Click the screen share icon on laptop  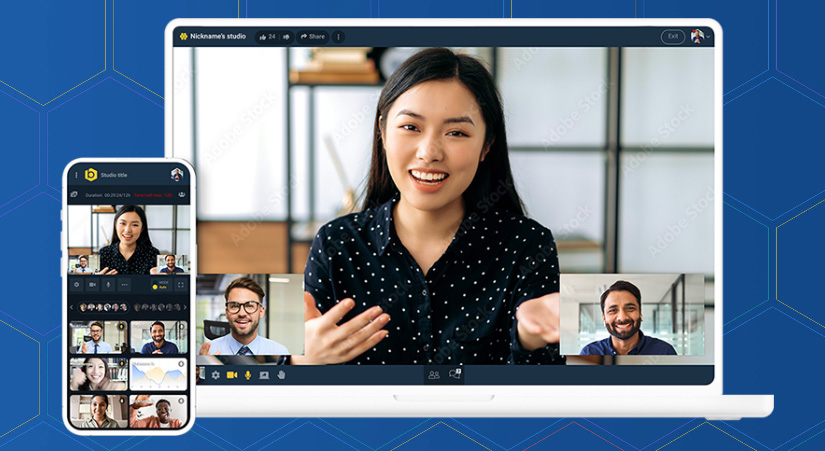(x=264, y=375)
